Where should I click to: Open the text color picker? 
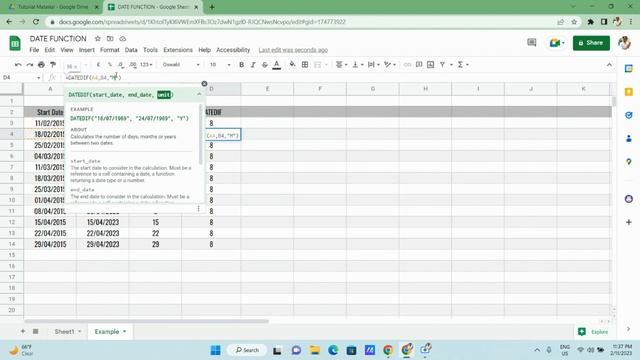point(276,64)
